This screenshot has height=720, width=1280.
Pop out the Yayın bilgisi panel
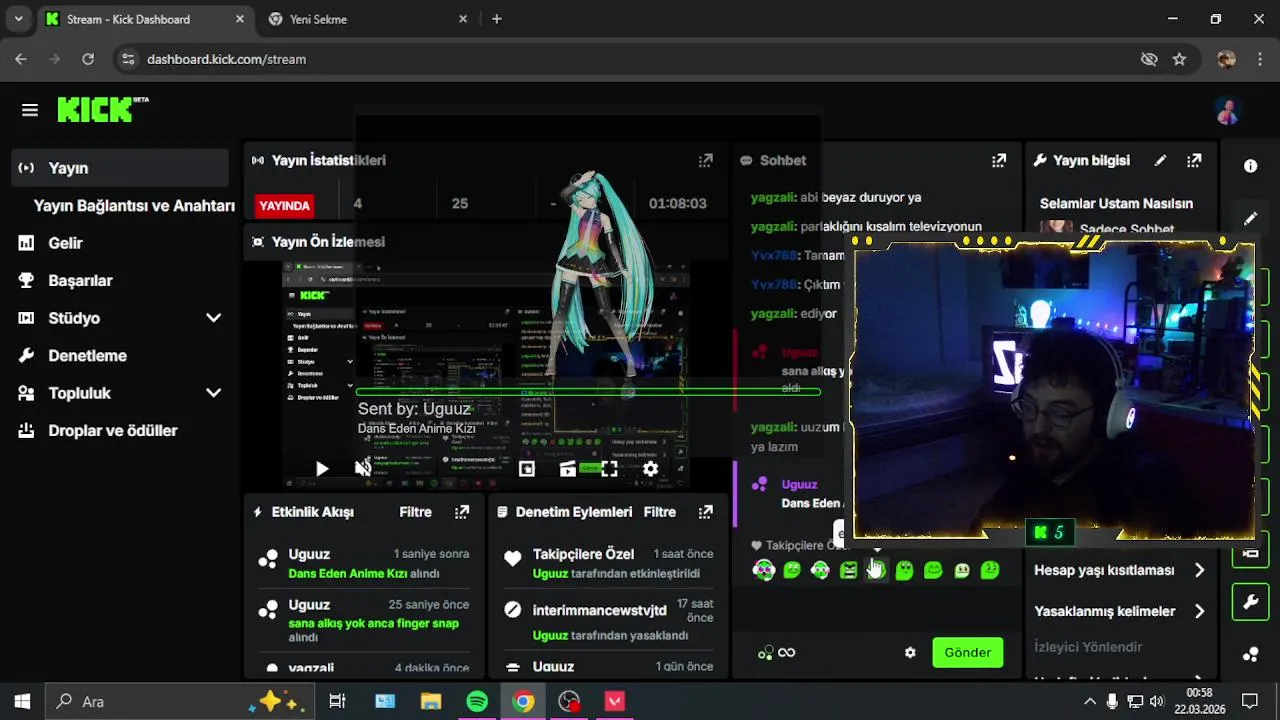point(1194,160)
